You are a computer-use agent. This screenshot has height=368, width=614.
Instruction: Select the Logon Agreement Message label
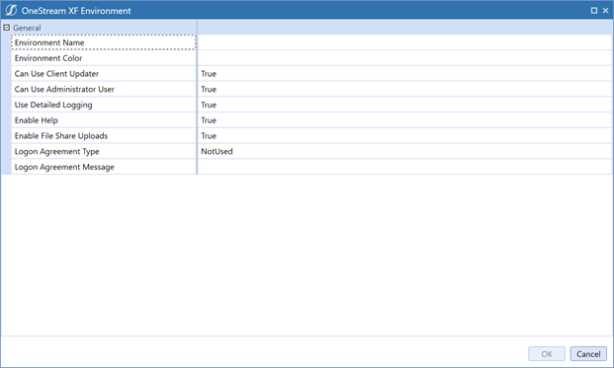pos(65,167)
